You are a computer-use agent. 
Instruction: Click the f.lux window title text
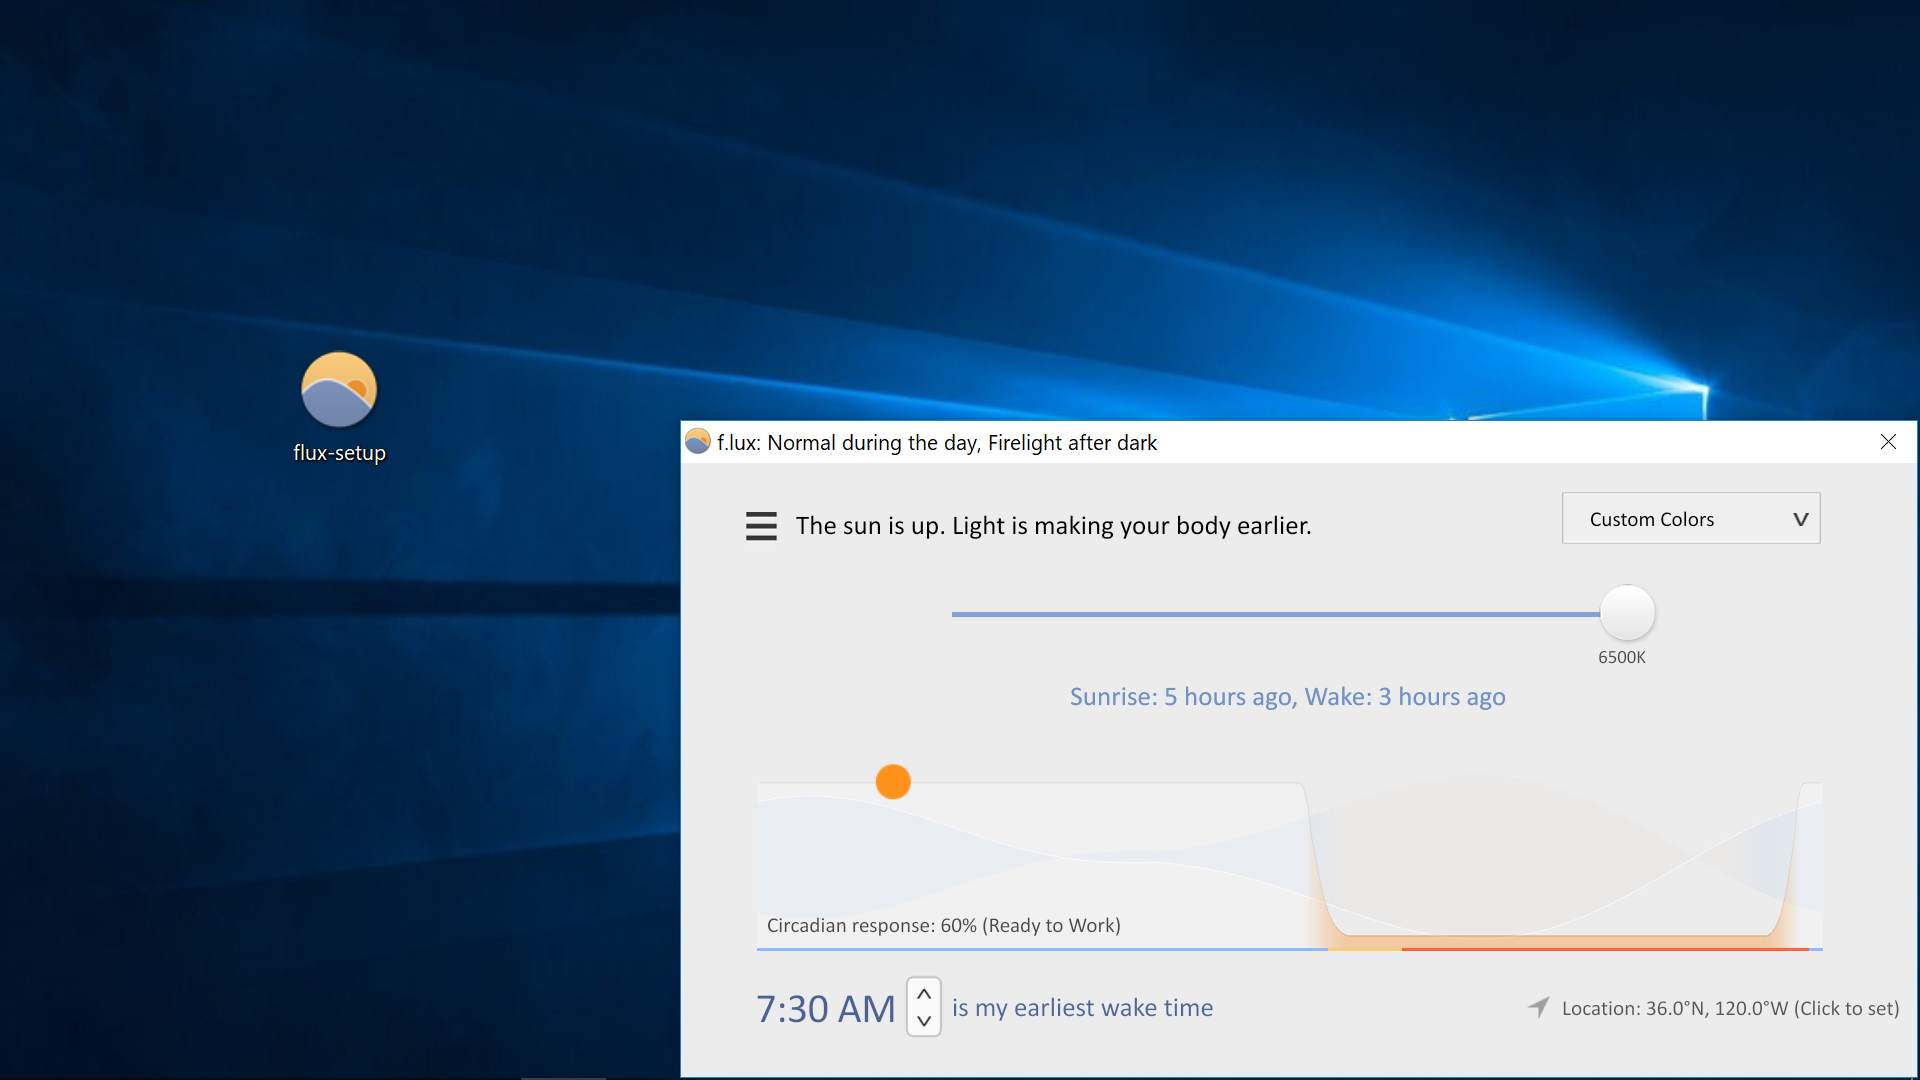(936, 442)
